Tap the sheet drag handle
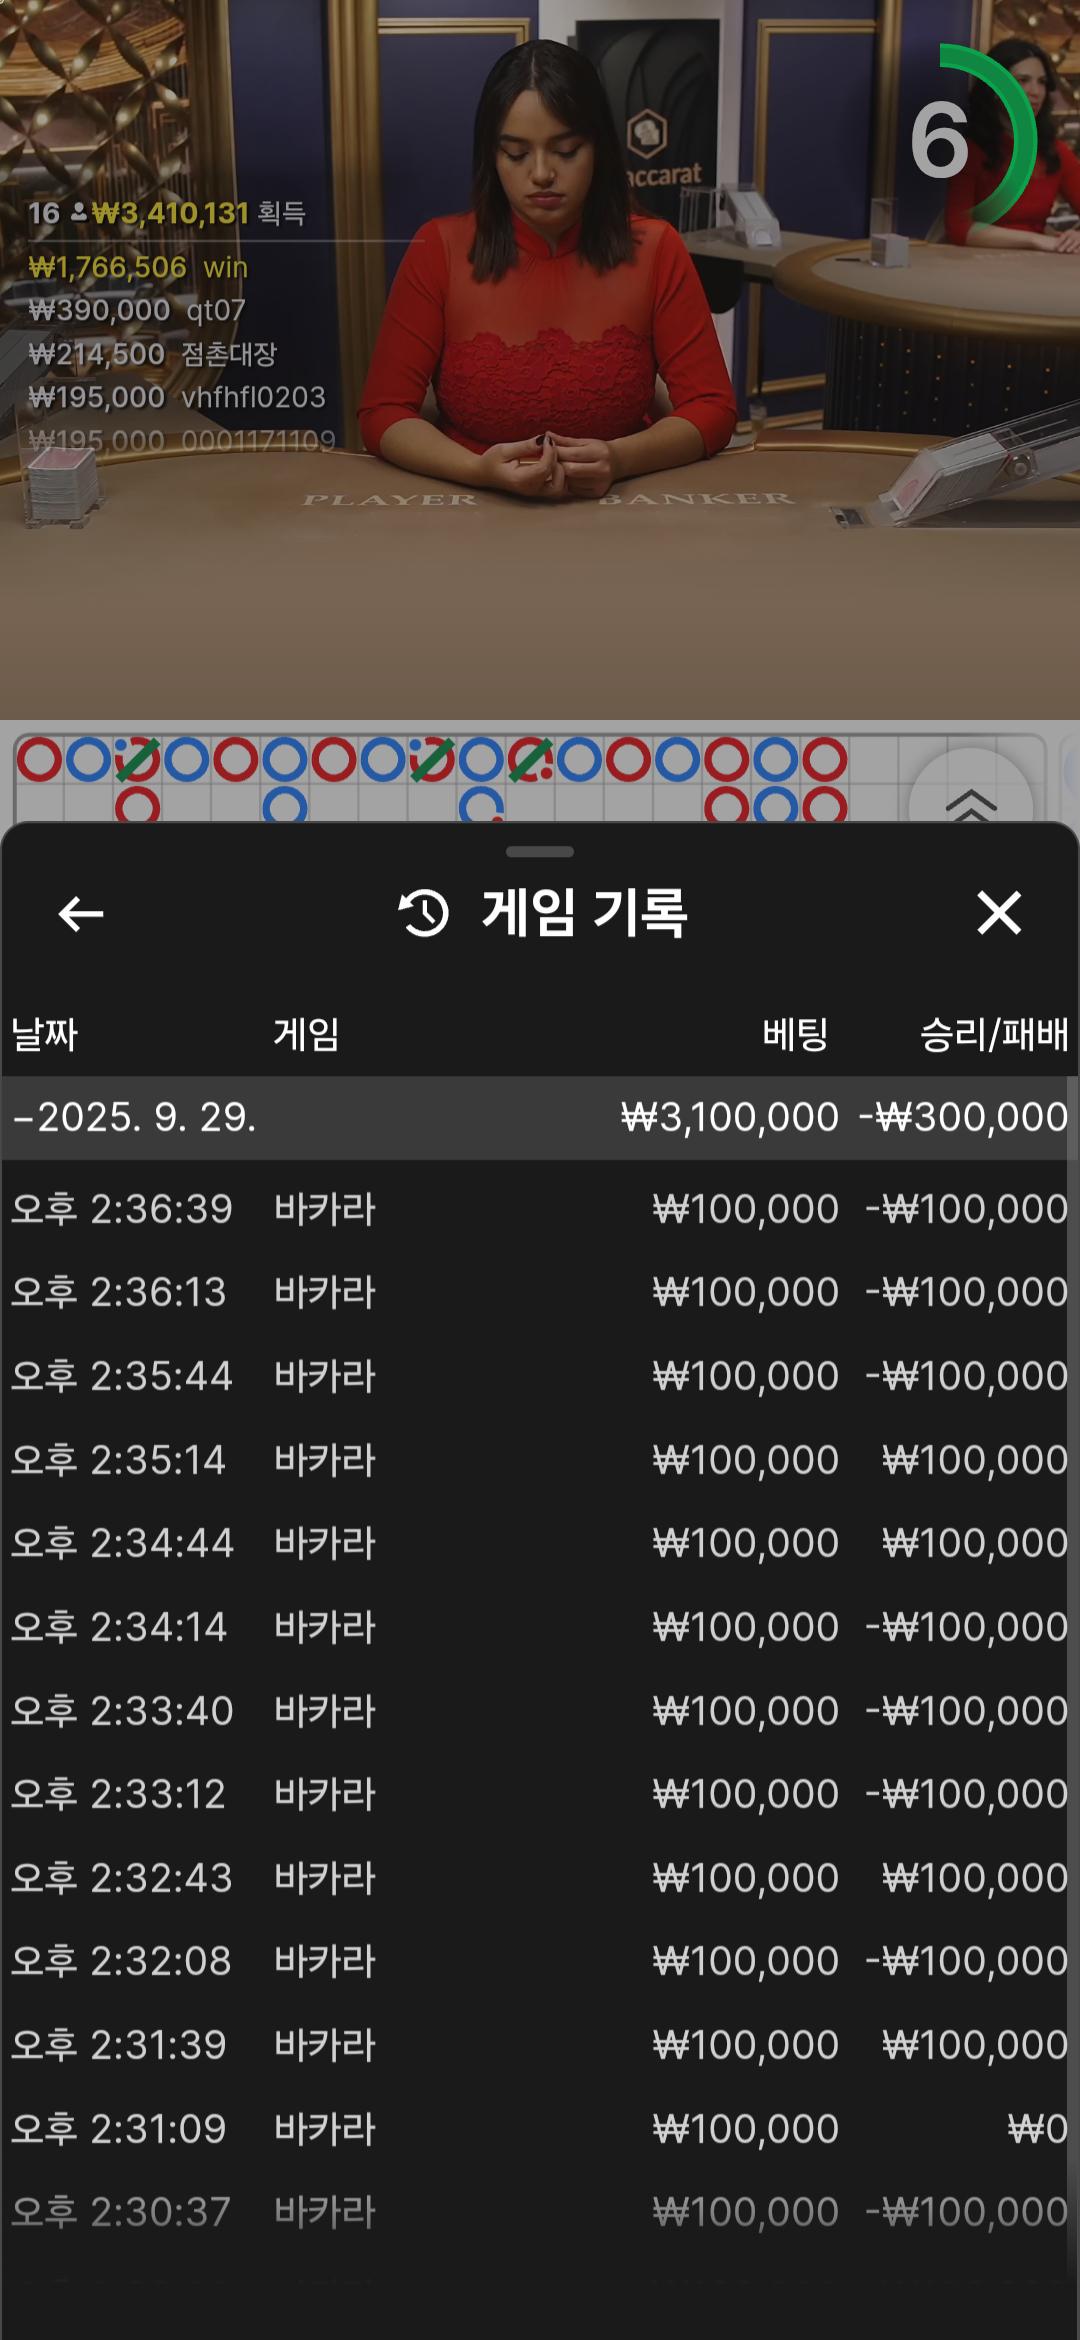This screenshot has width=1080, height=2340. point(540,852)
